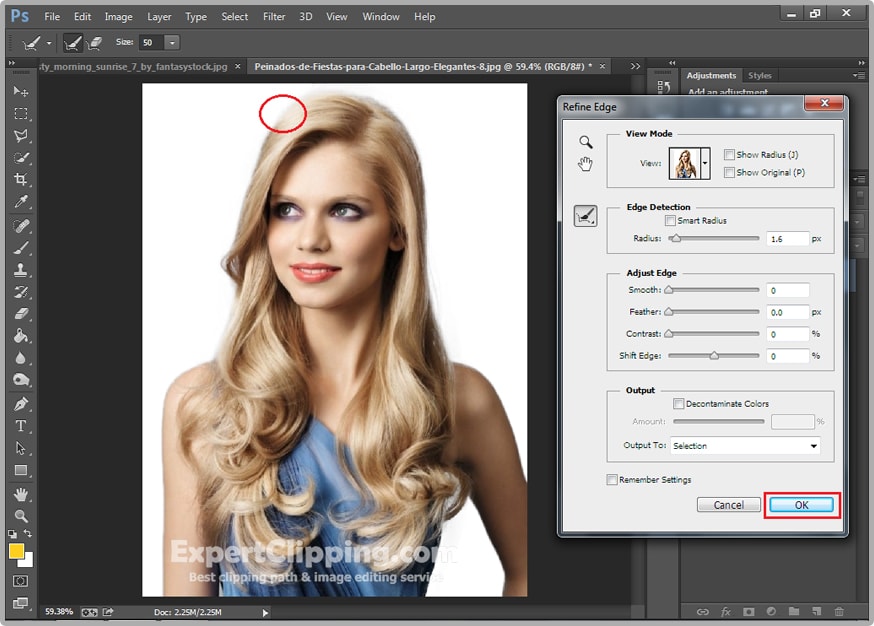874x626 pixels.
Task: Expand the brush Size dropdown arrow
Action: click(172, 43)
